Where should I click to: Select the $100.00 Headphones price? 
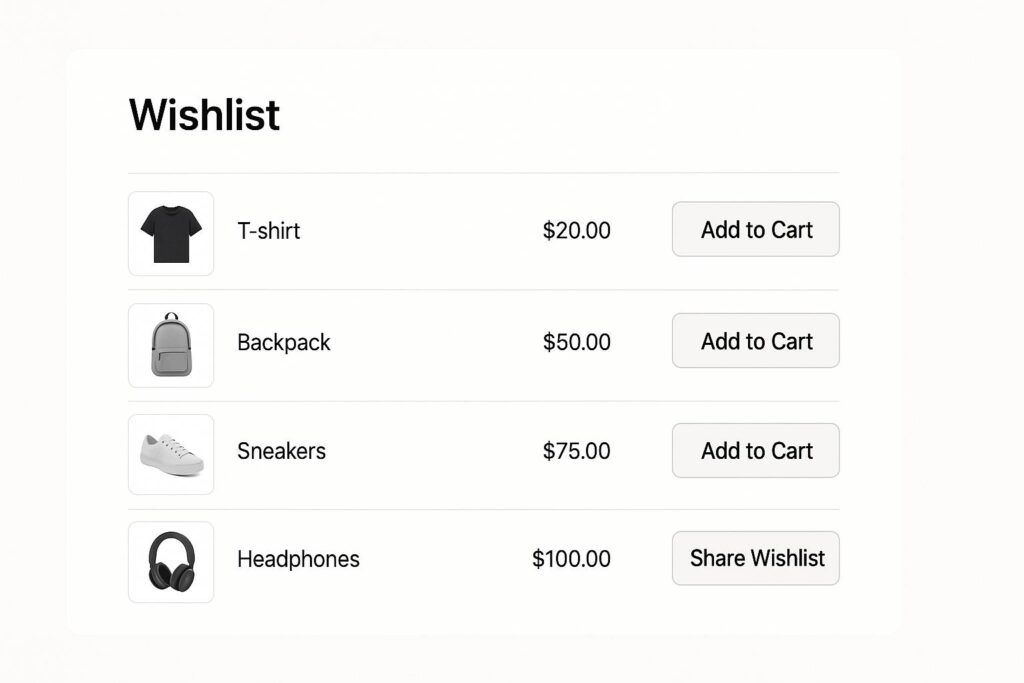(571, 559)
